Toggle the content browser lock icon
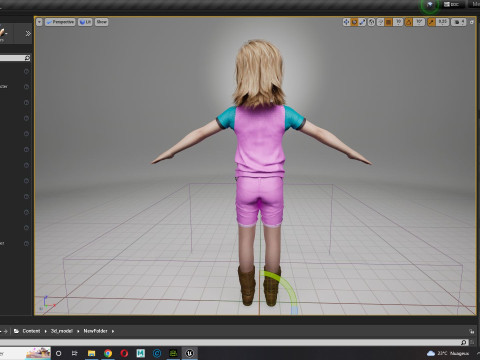The height and width of the screenshot is (360, 480). pos(471,331)
